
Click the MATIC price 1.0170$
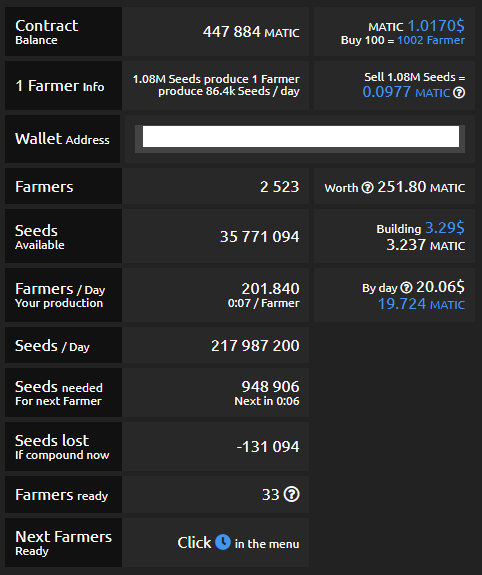tap(436, 26)
